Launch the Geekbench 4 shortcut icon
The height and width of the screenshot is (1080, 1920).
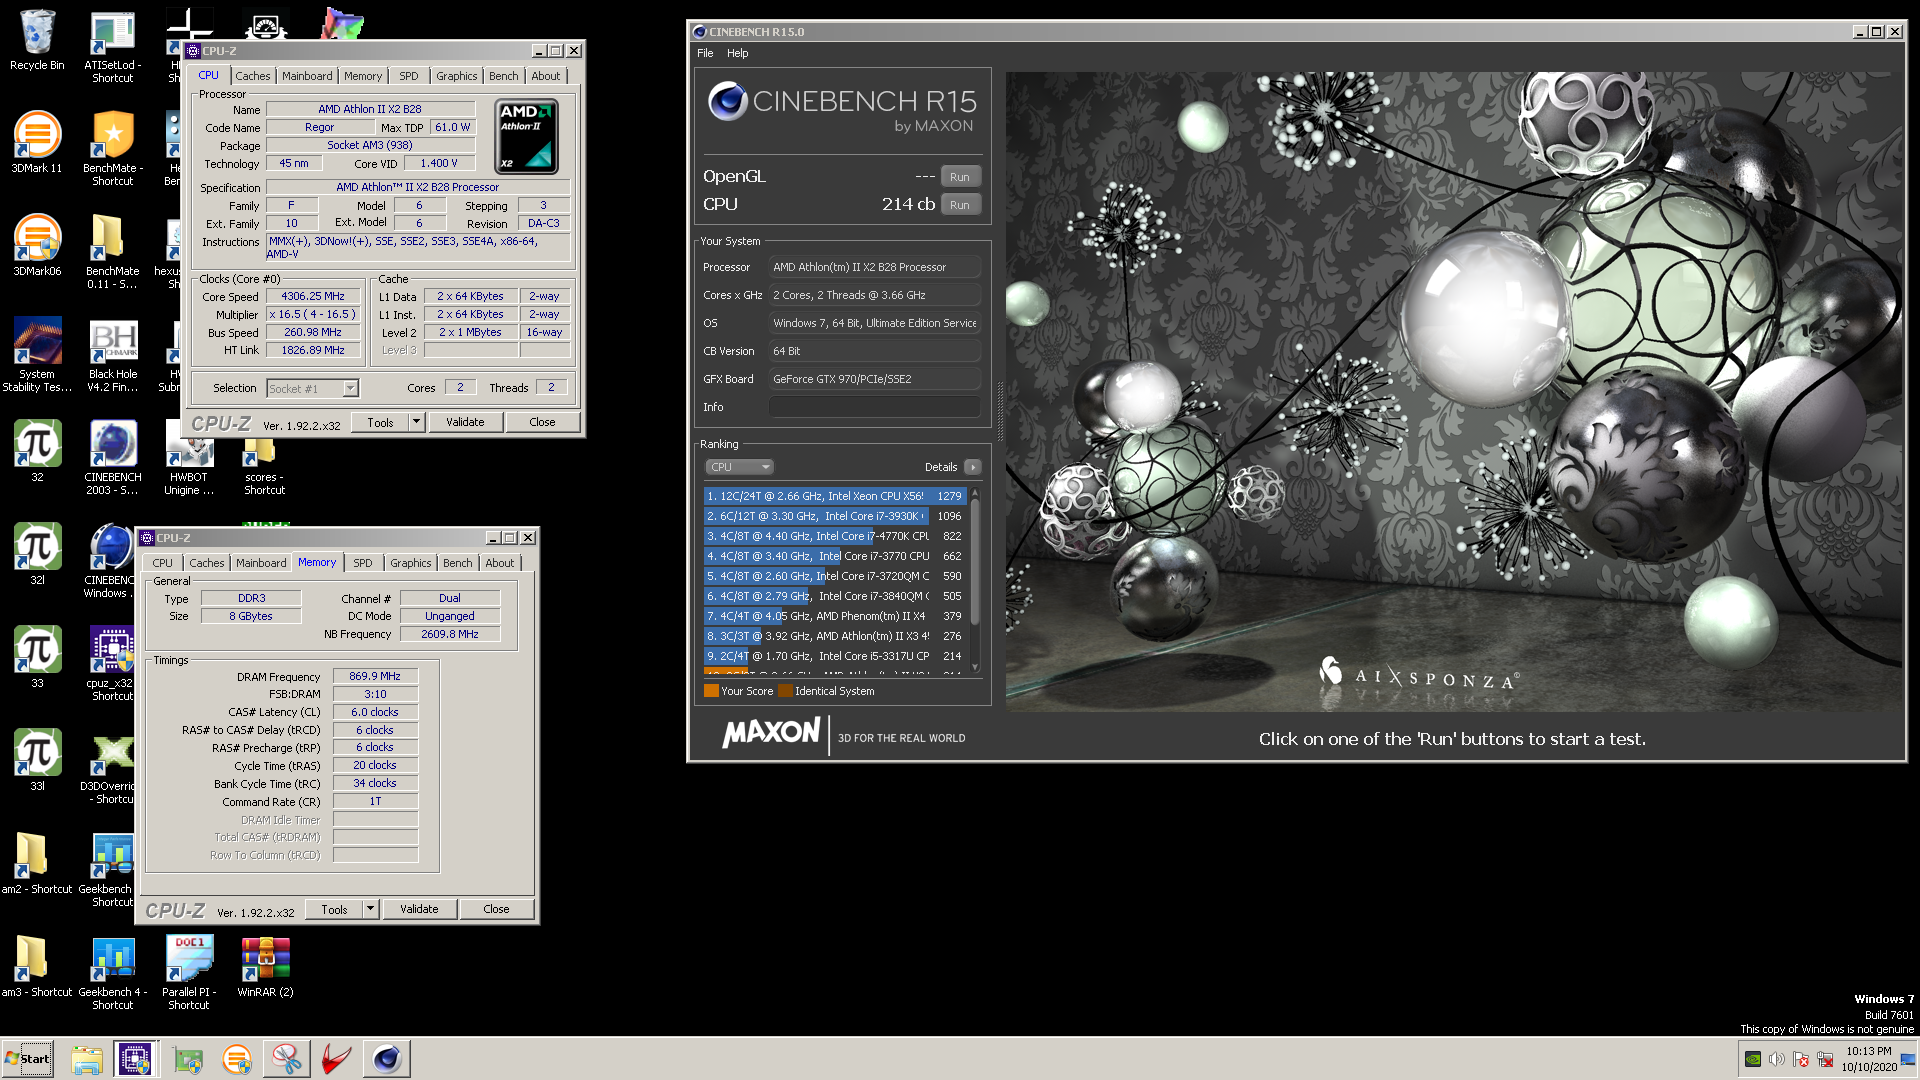pos(112,972)
